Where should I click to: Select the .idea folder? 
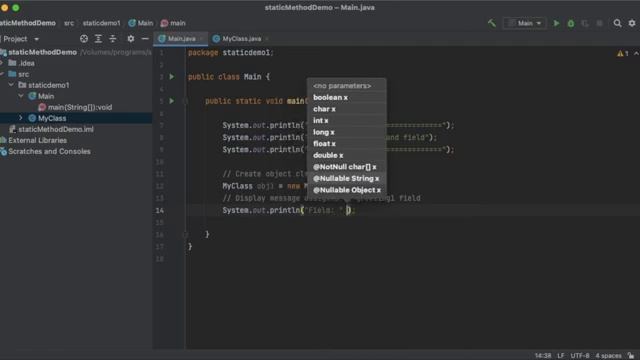pos(27,63)
